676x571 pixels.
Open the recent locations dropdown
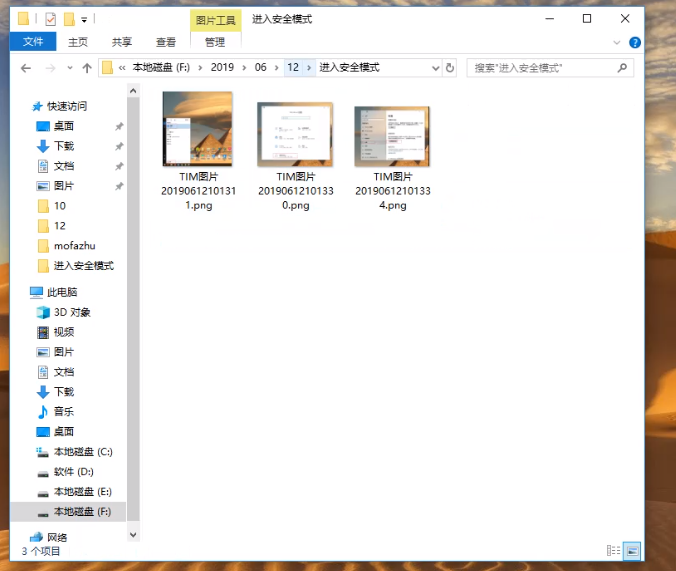click(x=70, y=68)
